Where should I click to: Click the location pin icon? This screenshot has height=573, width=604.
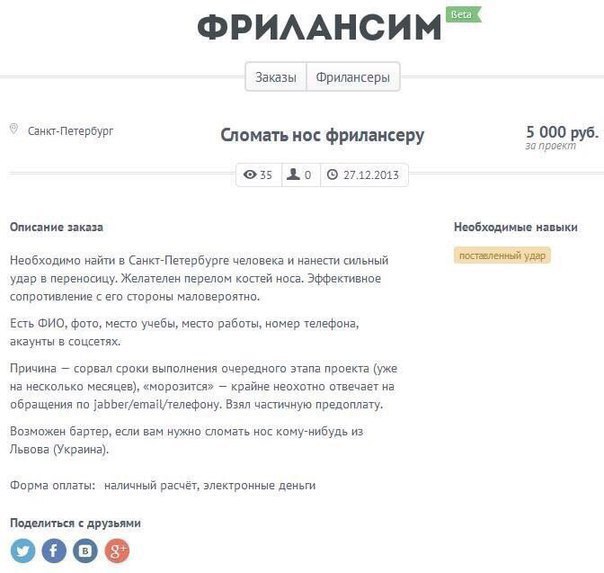coord(14,130)
